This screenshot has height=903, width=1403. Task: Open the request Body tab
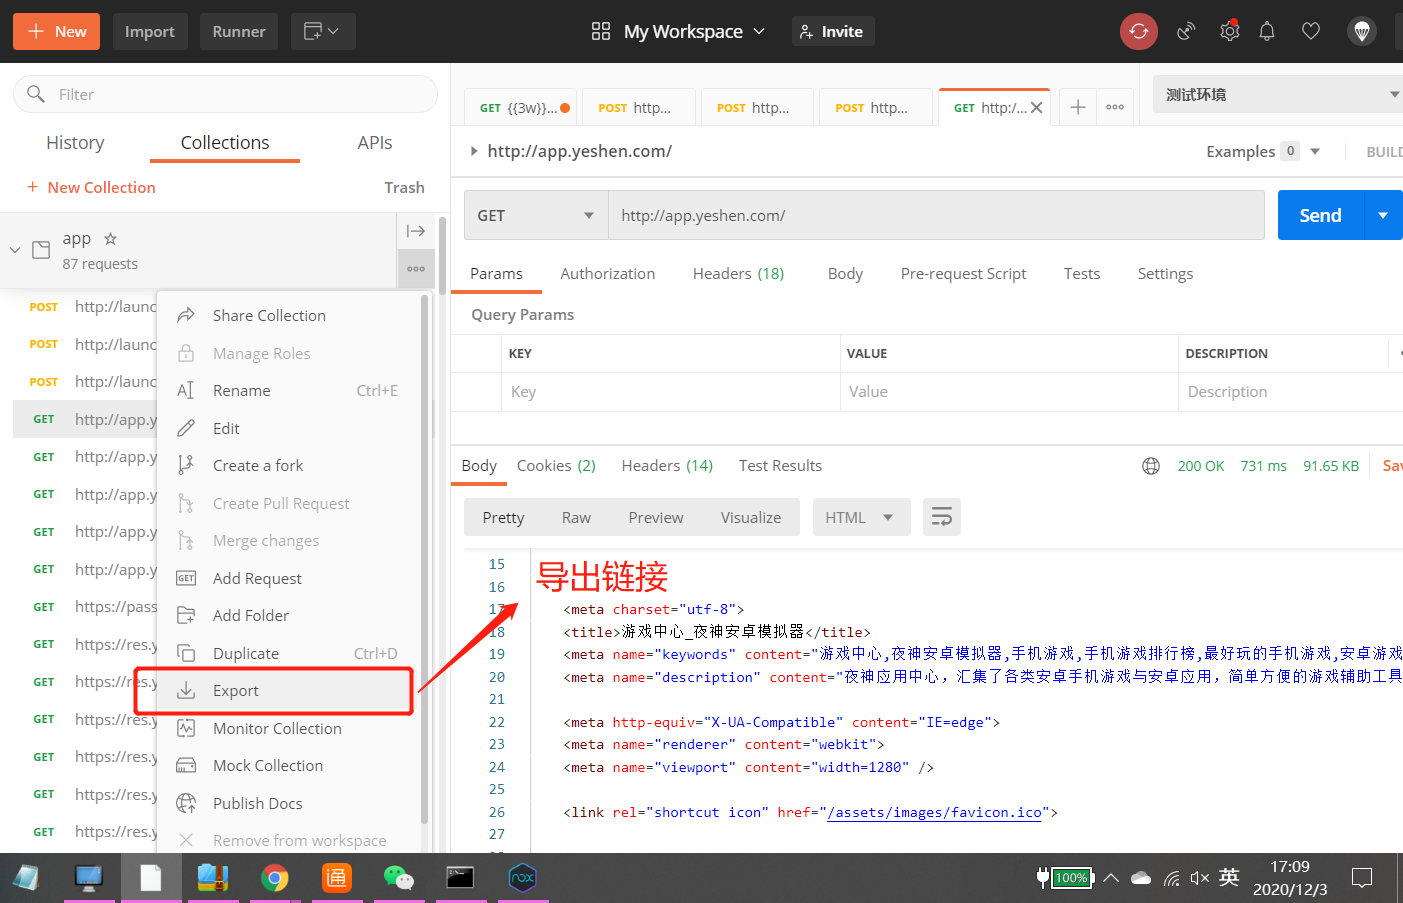tap(845, 274)
